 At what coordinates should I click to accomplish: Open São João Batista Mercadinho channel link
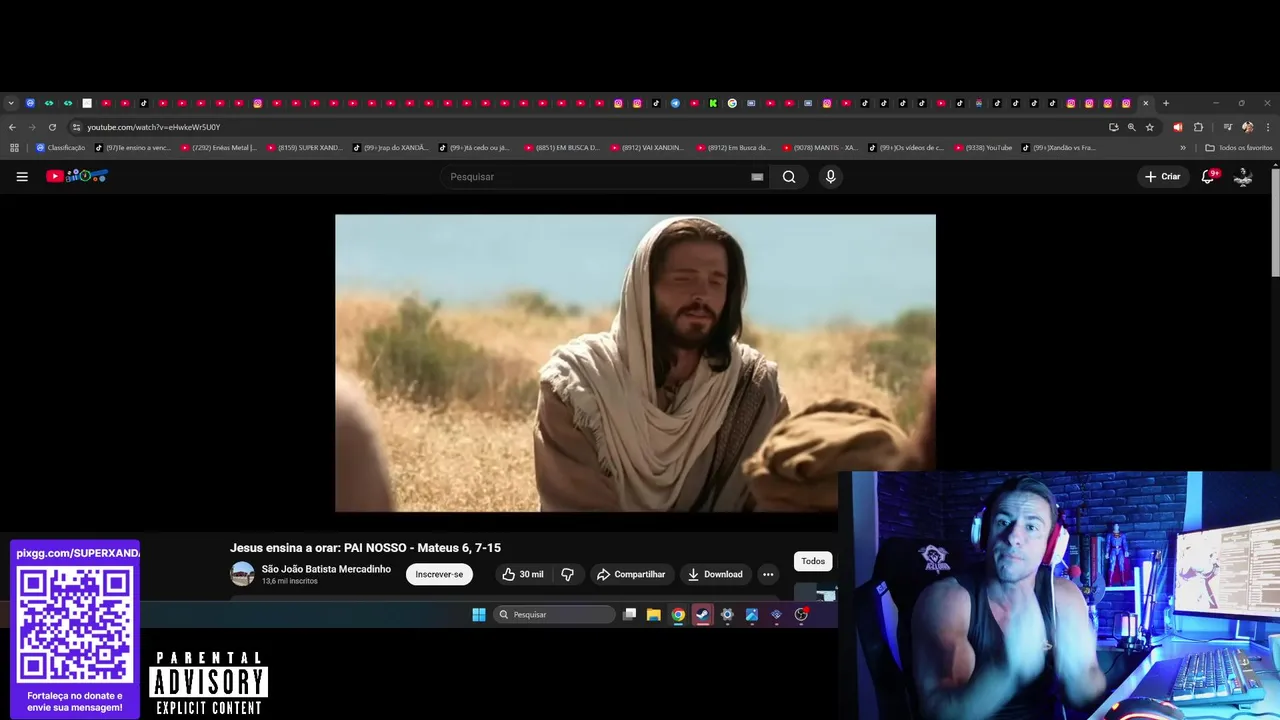326,568
